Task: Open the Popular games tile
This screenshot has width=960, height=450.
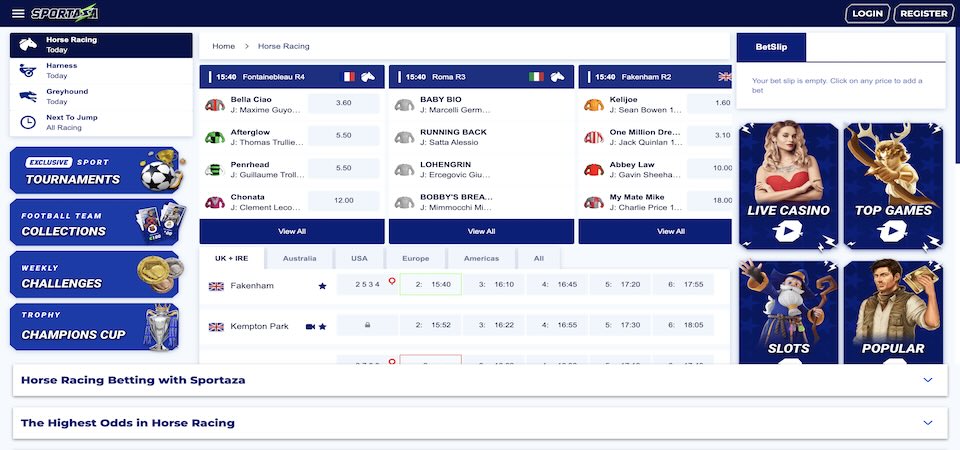Action: (893, 312)
